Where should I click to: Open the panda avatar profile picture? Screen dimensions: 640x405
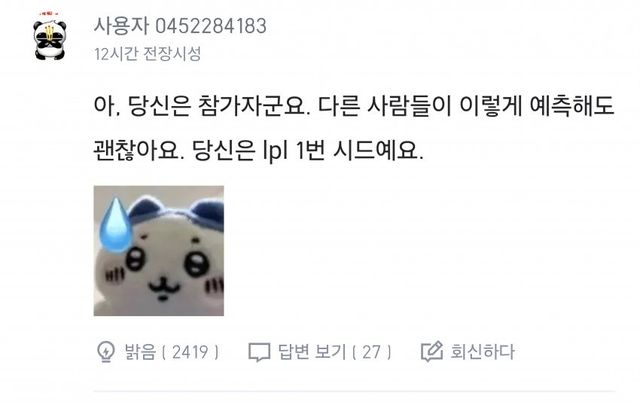(x=50, y=37)
